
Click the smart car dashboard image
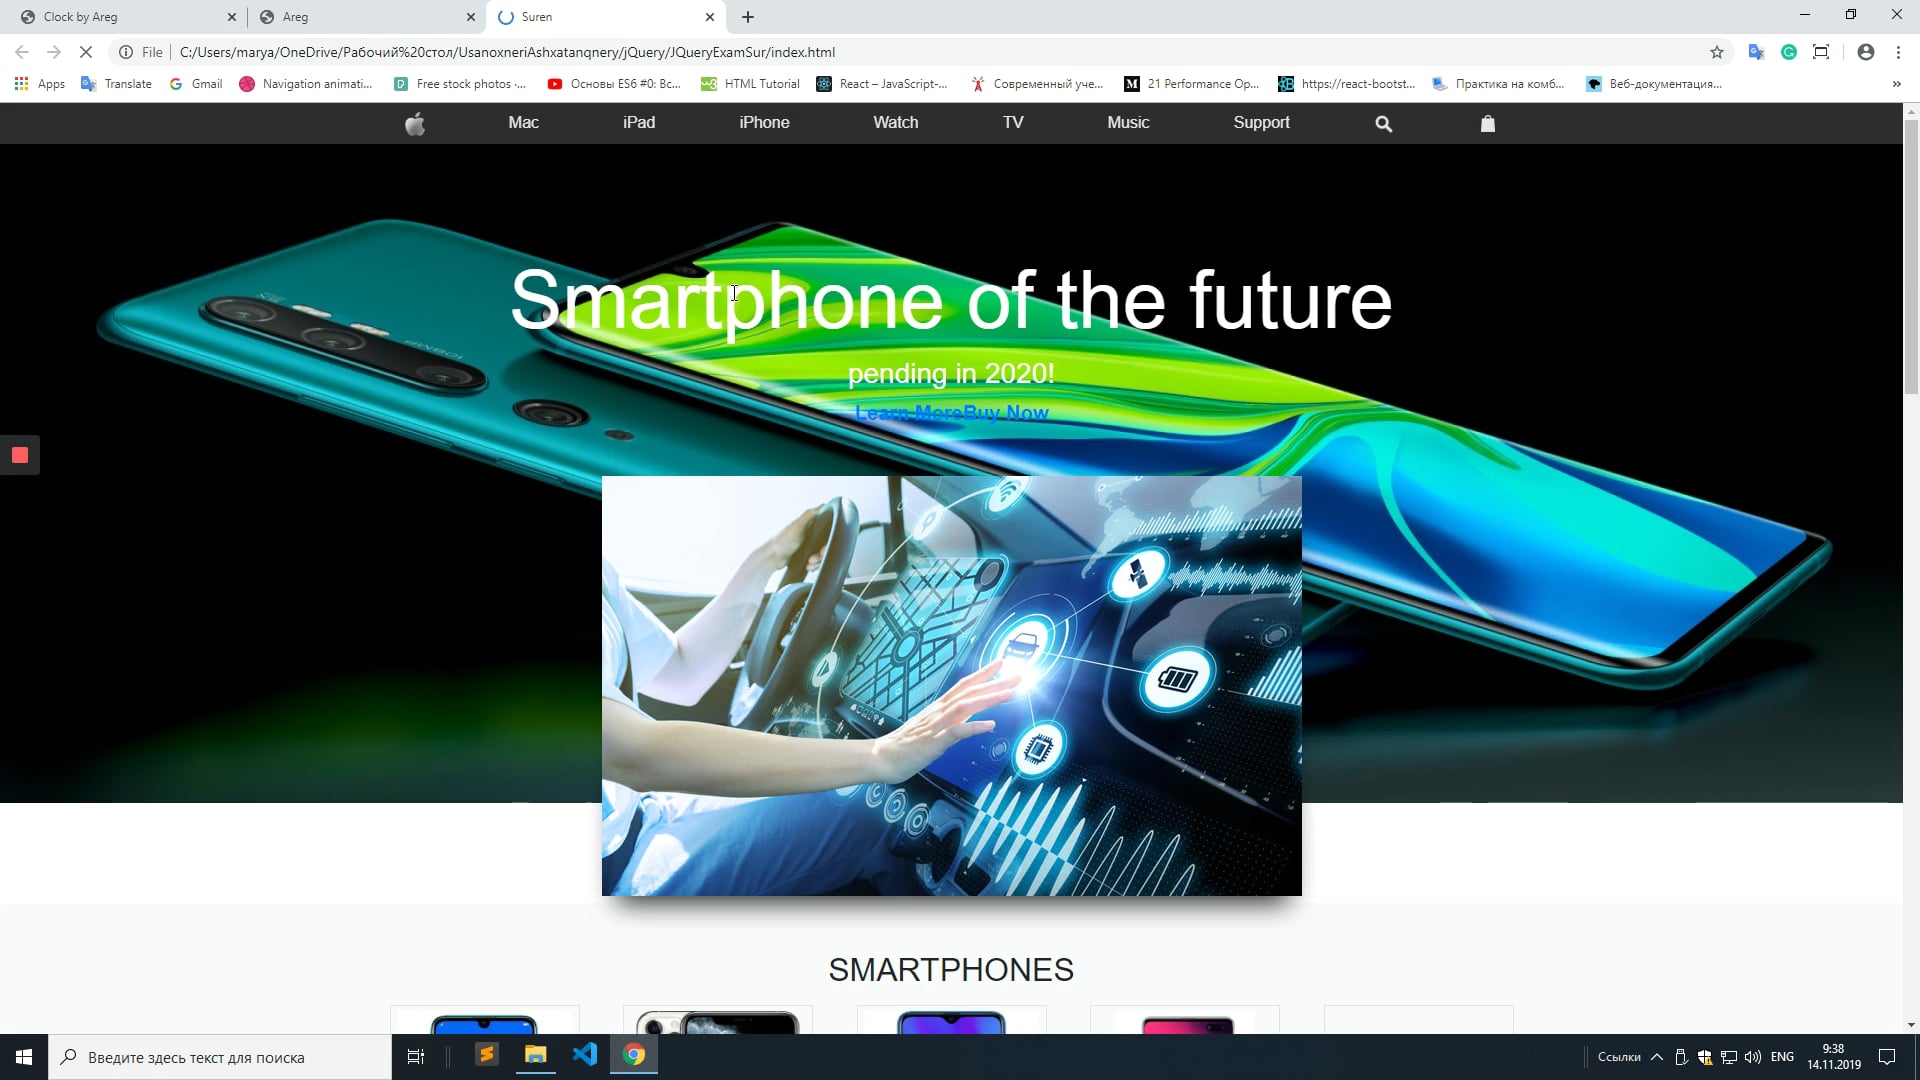pos(951,686)
